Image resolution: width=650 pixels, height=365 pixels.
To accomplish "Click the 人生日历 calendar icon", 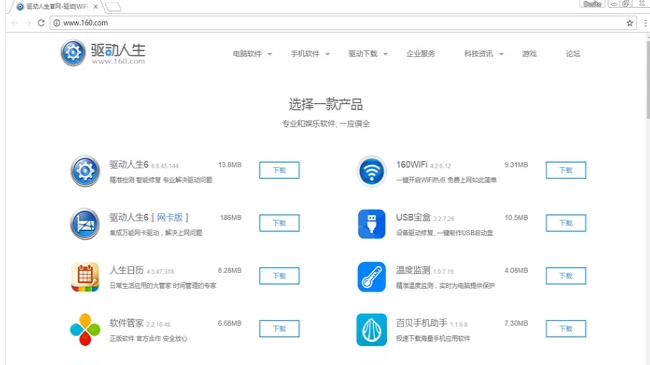I will pos(85,277).
